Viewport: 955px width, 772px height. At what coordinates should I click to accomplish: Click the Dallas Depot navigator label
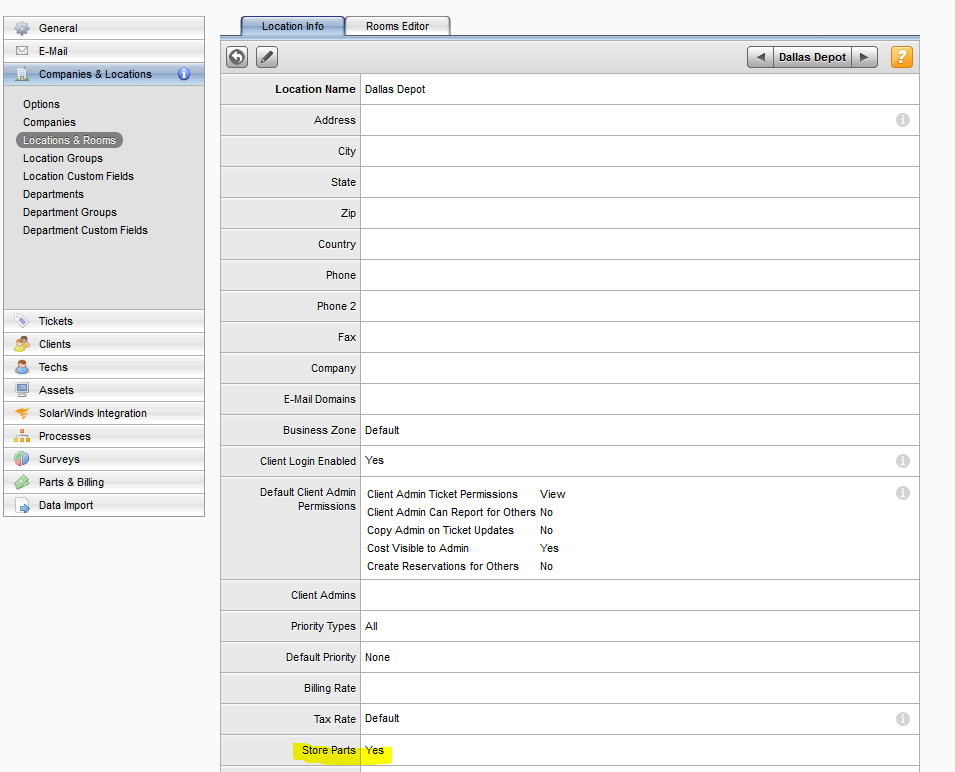point(812,57)
